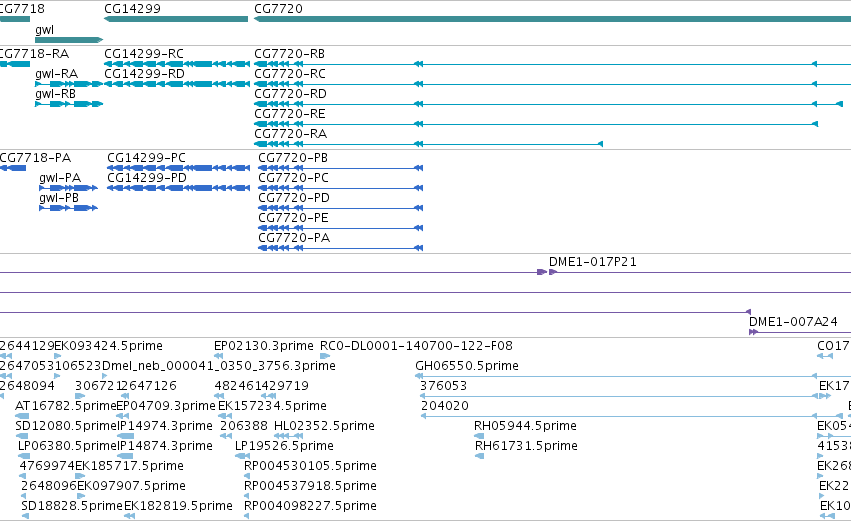The height and width of the screenshot is (521, 851).
Task: Choose the CG7720-PD protein label
Action: click(294, 198)
